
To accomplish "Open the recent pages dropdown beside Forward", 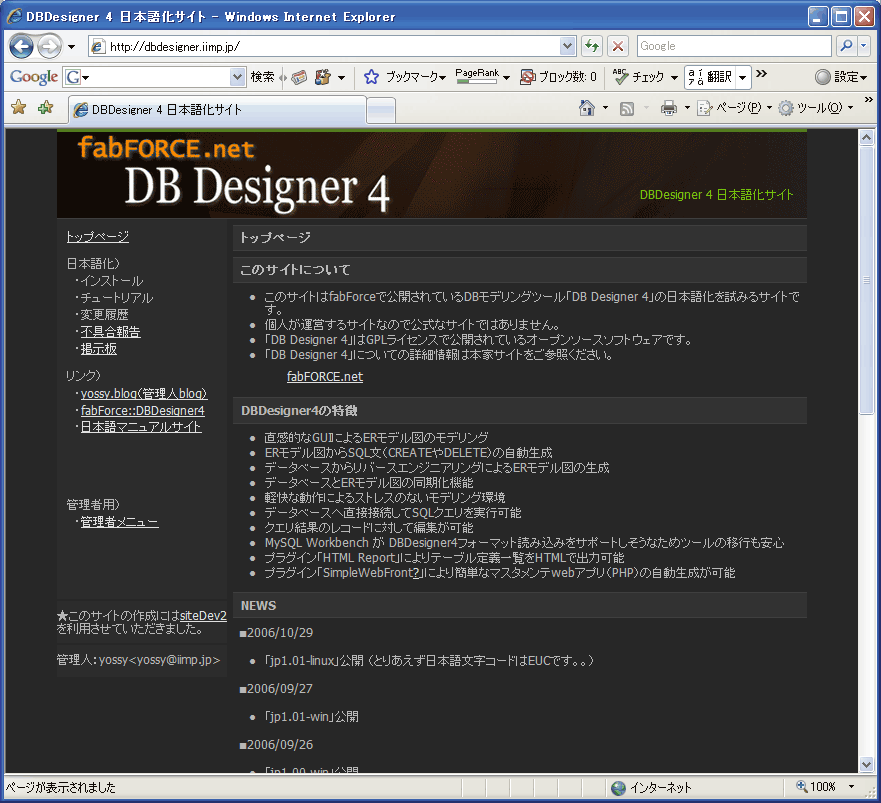I will click(x=71, y=47).
